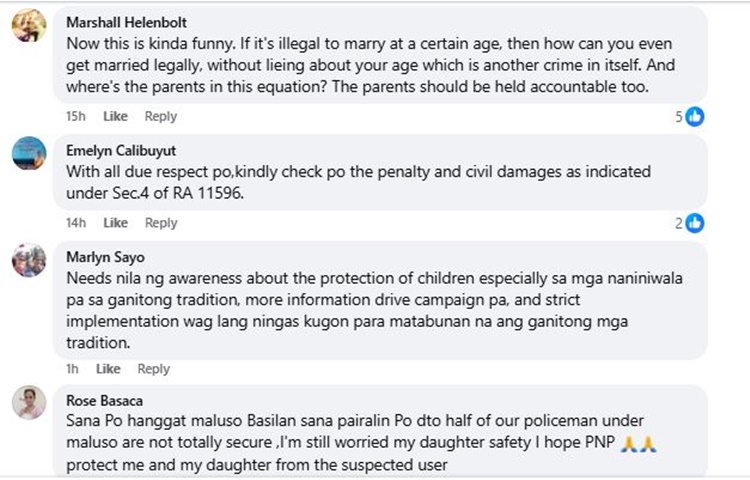Click the 15h timestamp on Marshall's comment
Screen dimensions: 750x480
(x=75, y=116)
